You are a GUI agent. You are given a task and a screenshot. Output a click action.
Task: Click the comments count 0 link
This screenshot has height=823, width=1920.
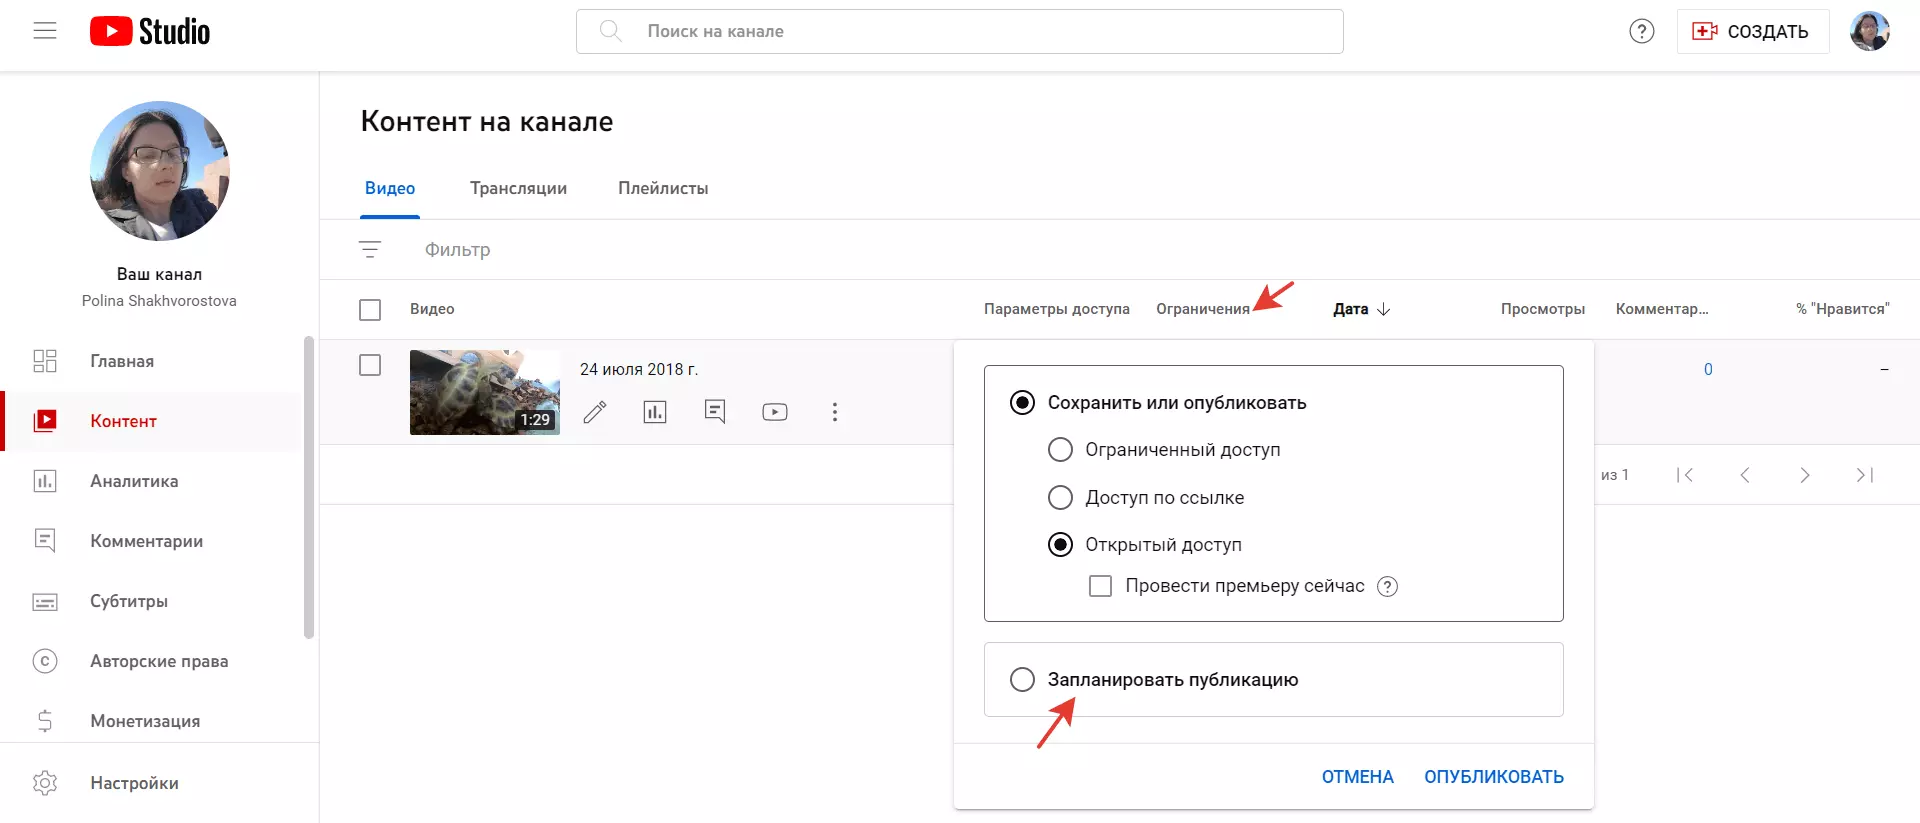(1708, 369)
